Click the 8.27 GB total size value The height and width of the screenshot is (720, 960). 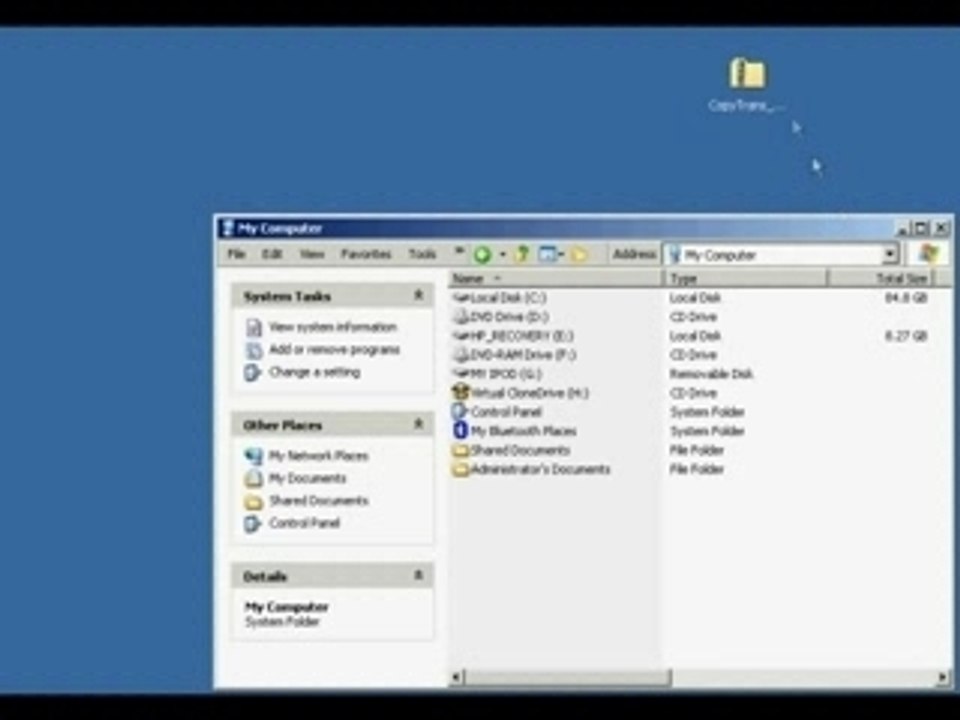pyautogui.click(x=906, y=336)
